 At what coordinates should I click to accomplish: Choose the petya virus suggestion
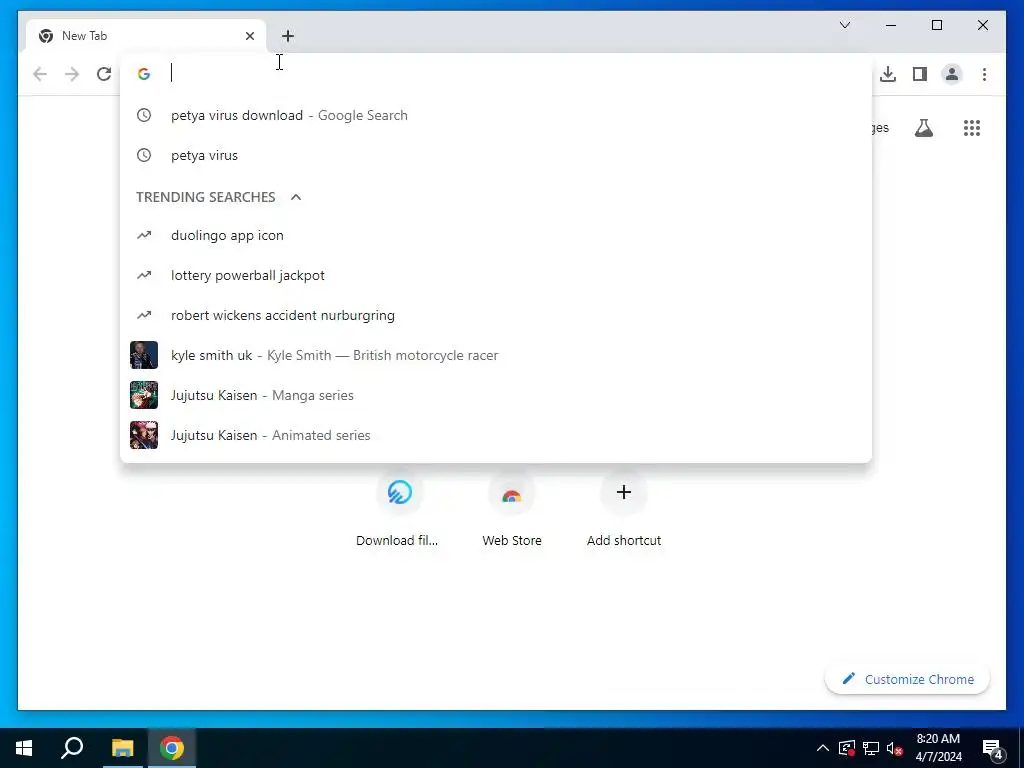[x=496, y=155]
